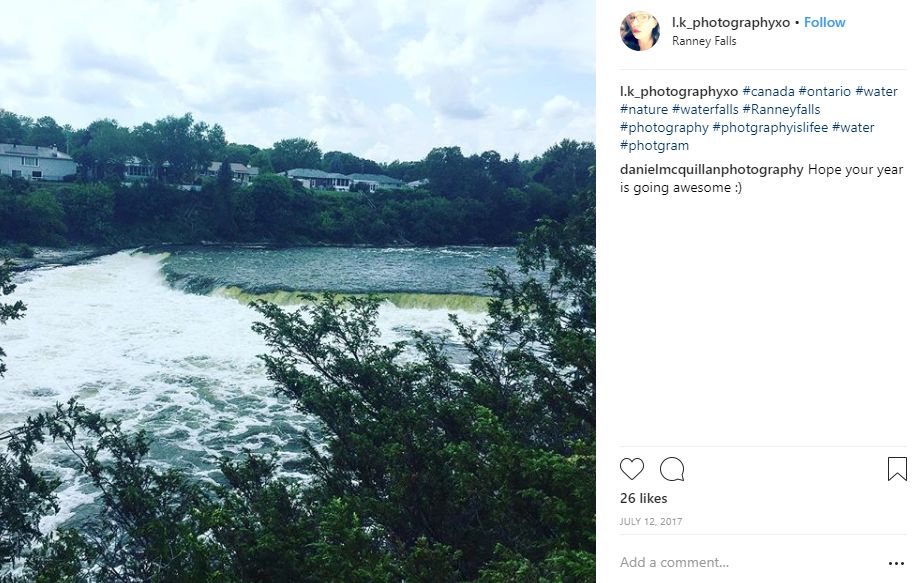Viewport: 920px width, 583px height.
Task: Focus the Add a comment field
Action: click(751, 562)
